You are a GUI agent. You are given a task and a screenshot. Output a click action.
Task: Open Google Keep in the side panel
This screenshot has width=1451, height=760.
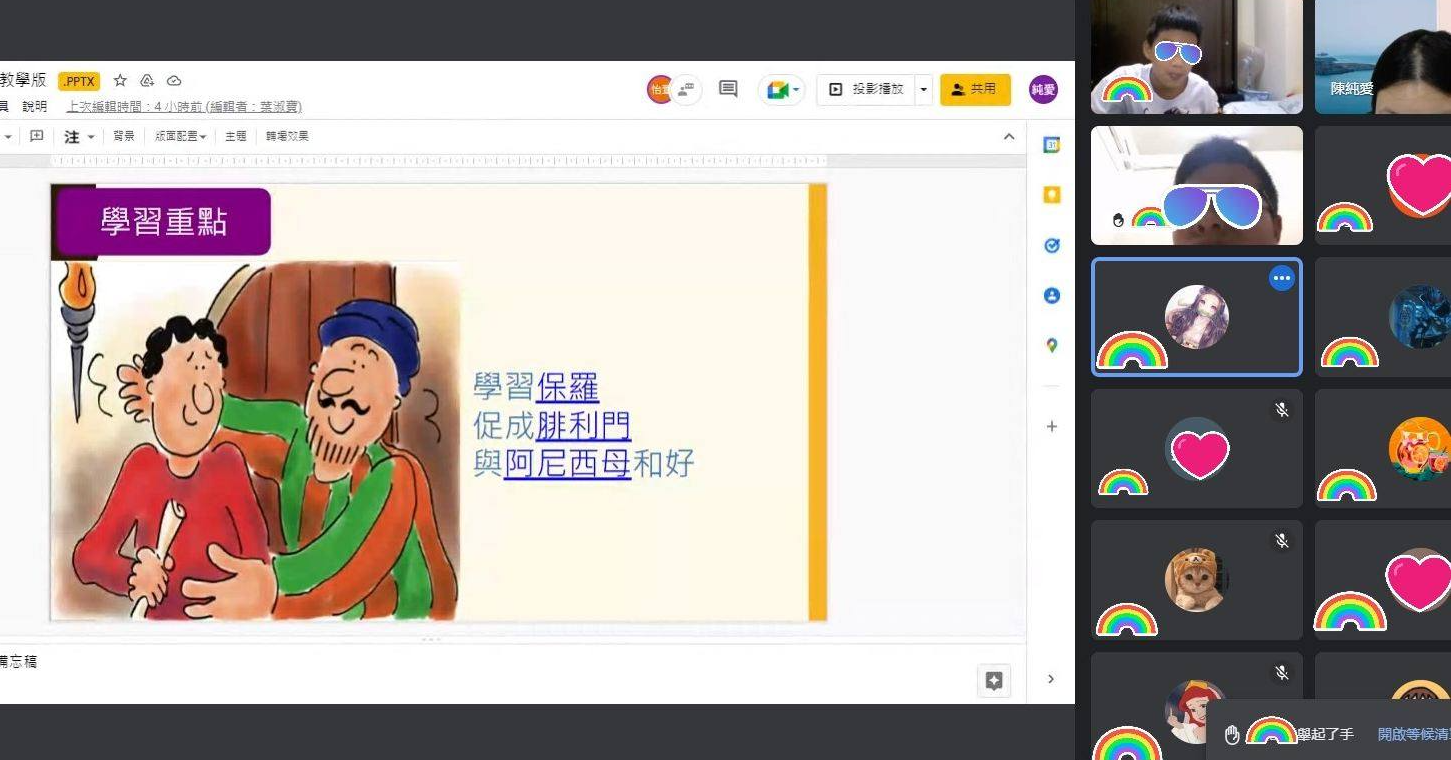[1051, 195]
